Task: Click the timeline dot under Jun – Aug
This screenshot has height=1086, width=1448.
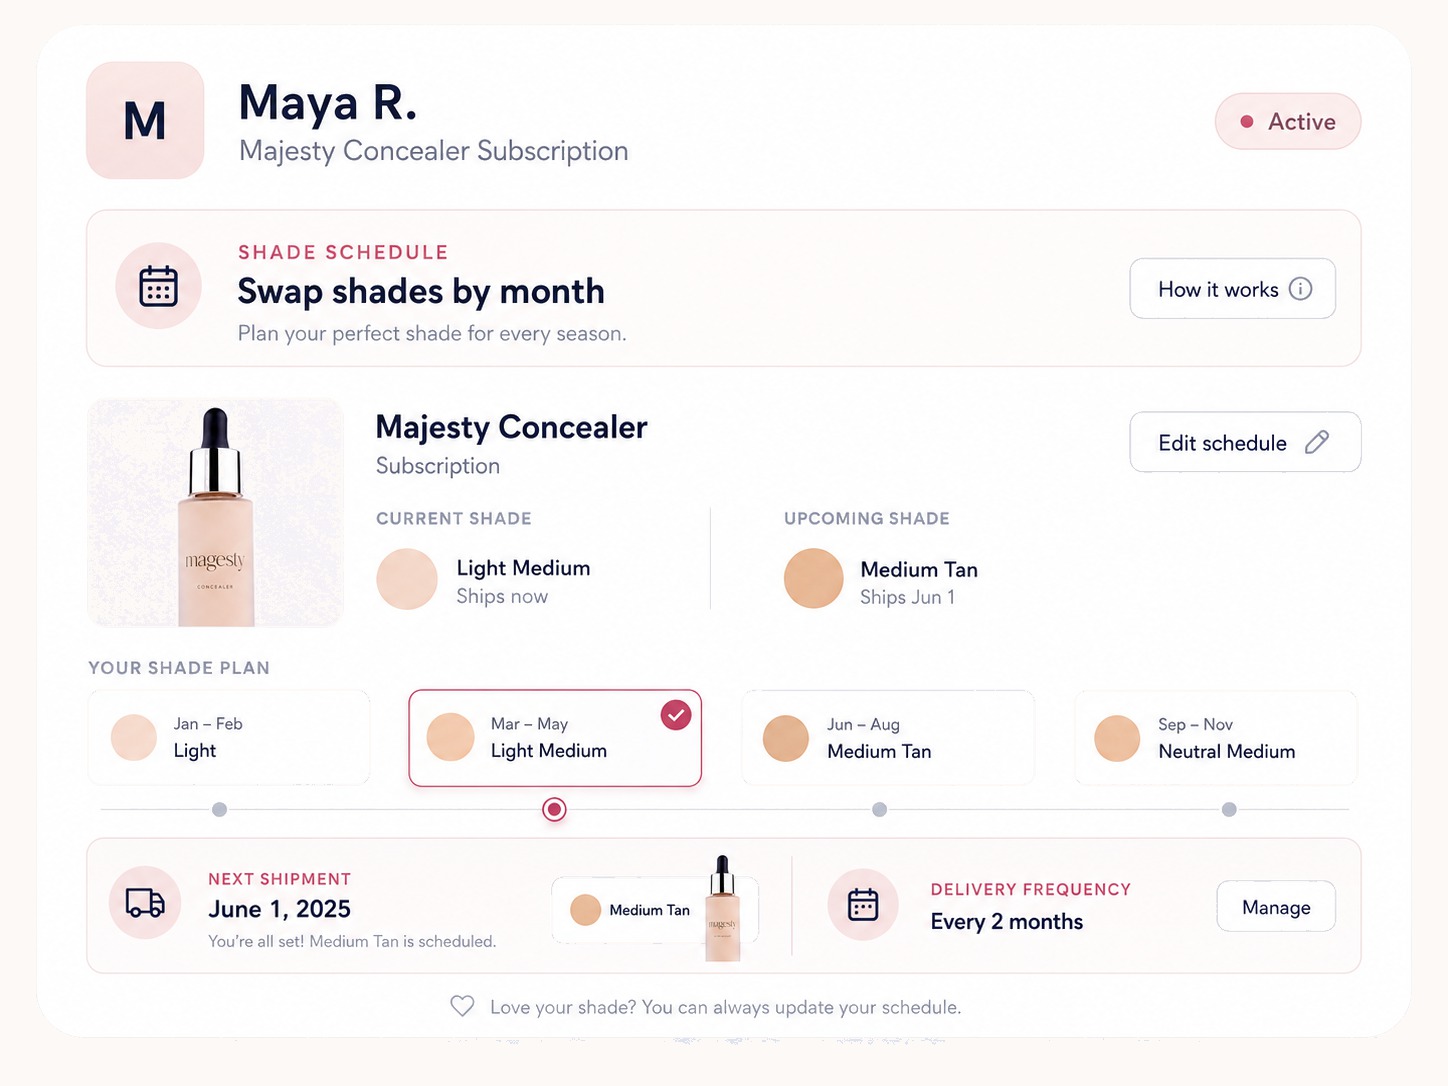Action: [880, 809]
